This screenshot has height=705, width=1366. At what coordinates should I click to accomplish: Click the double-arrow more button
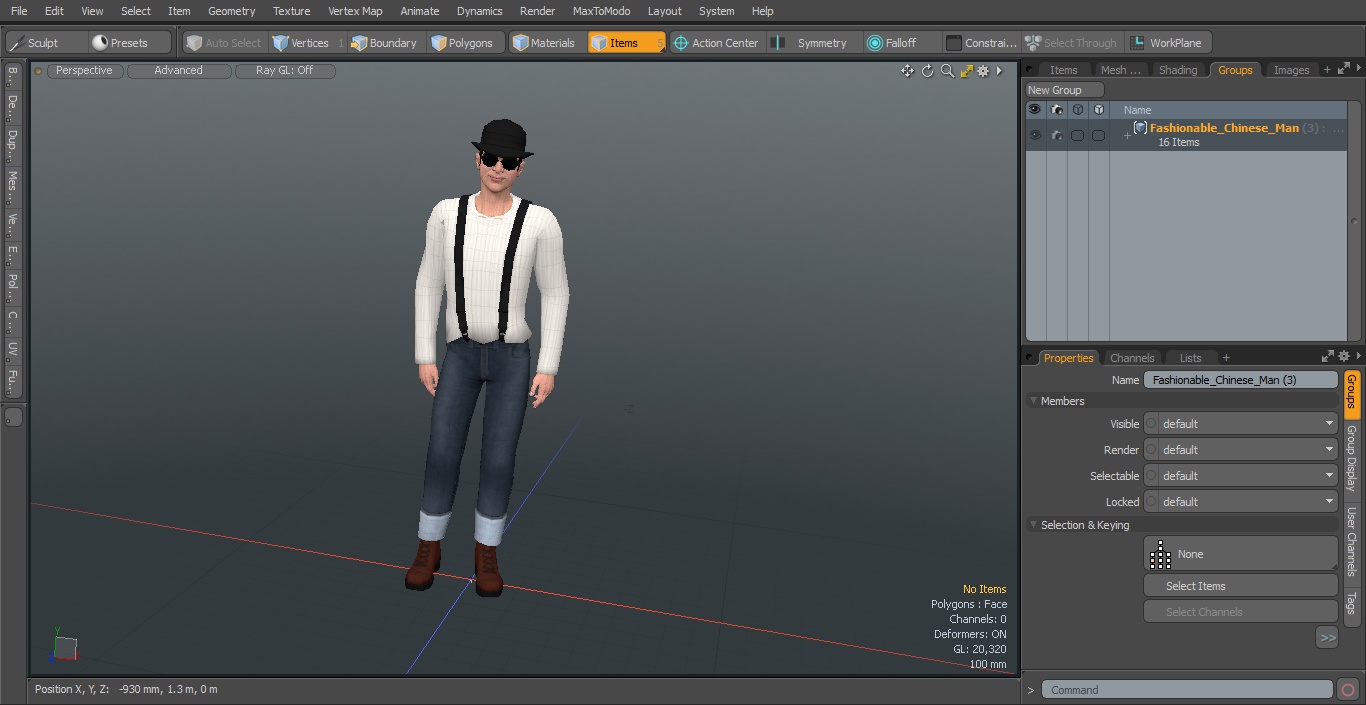[1327, 637]
